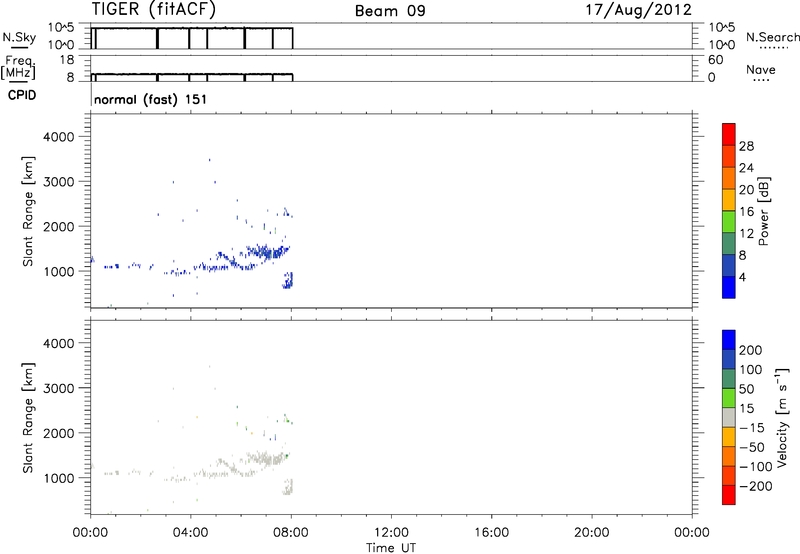The image size is (800, 554).
Task: Click the '20:00' time axis label
Action: (591, 533)
